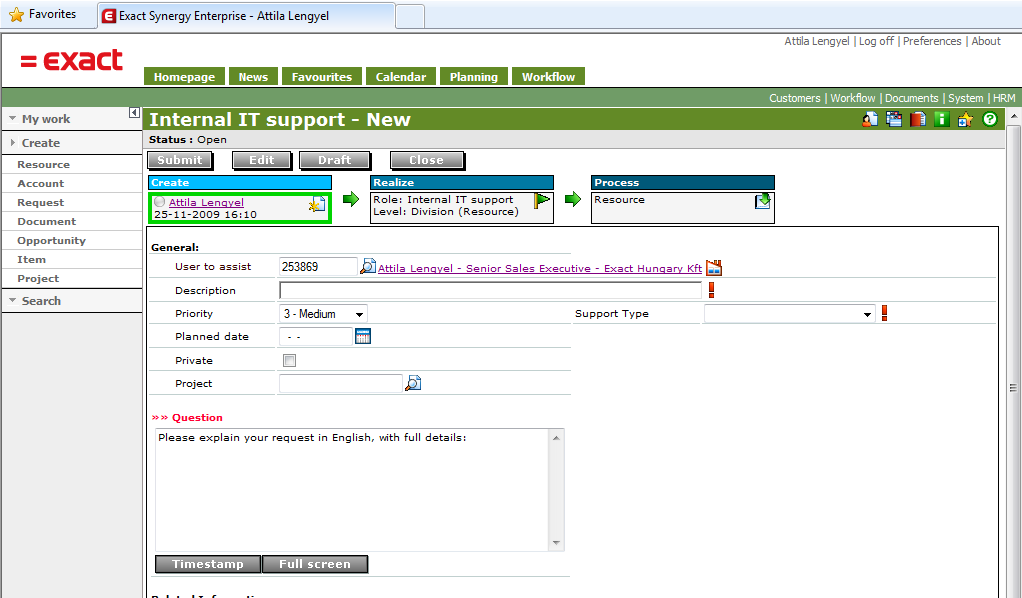Click the green information icon
The image size is (1022, 598).
point(941,119)
